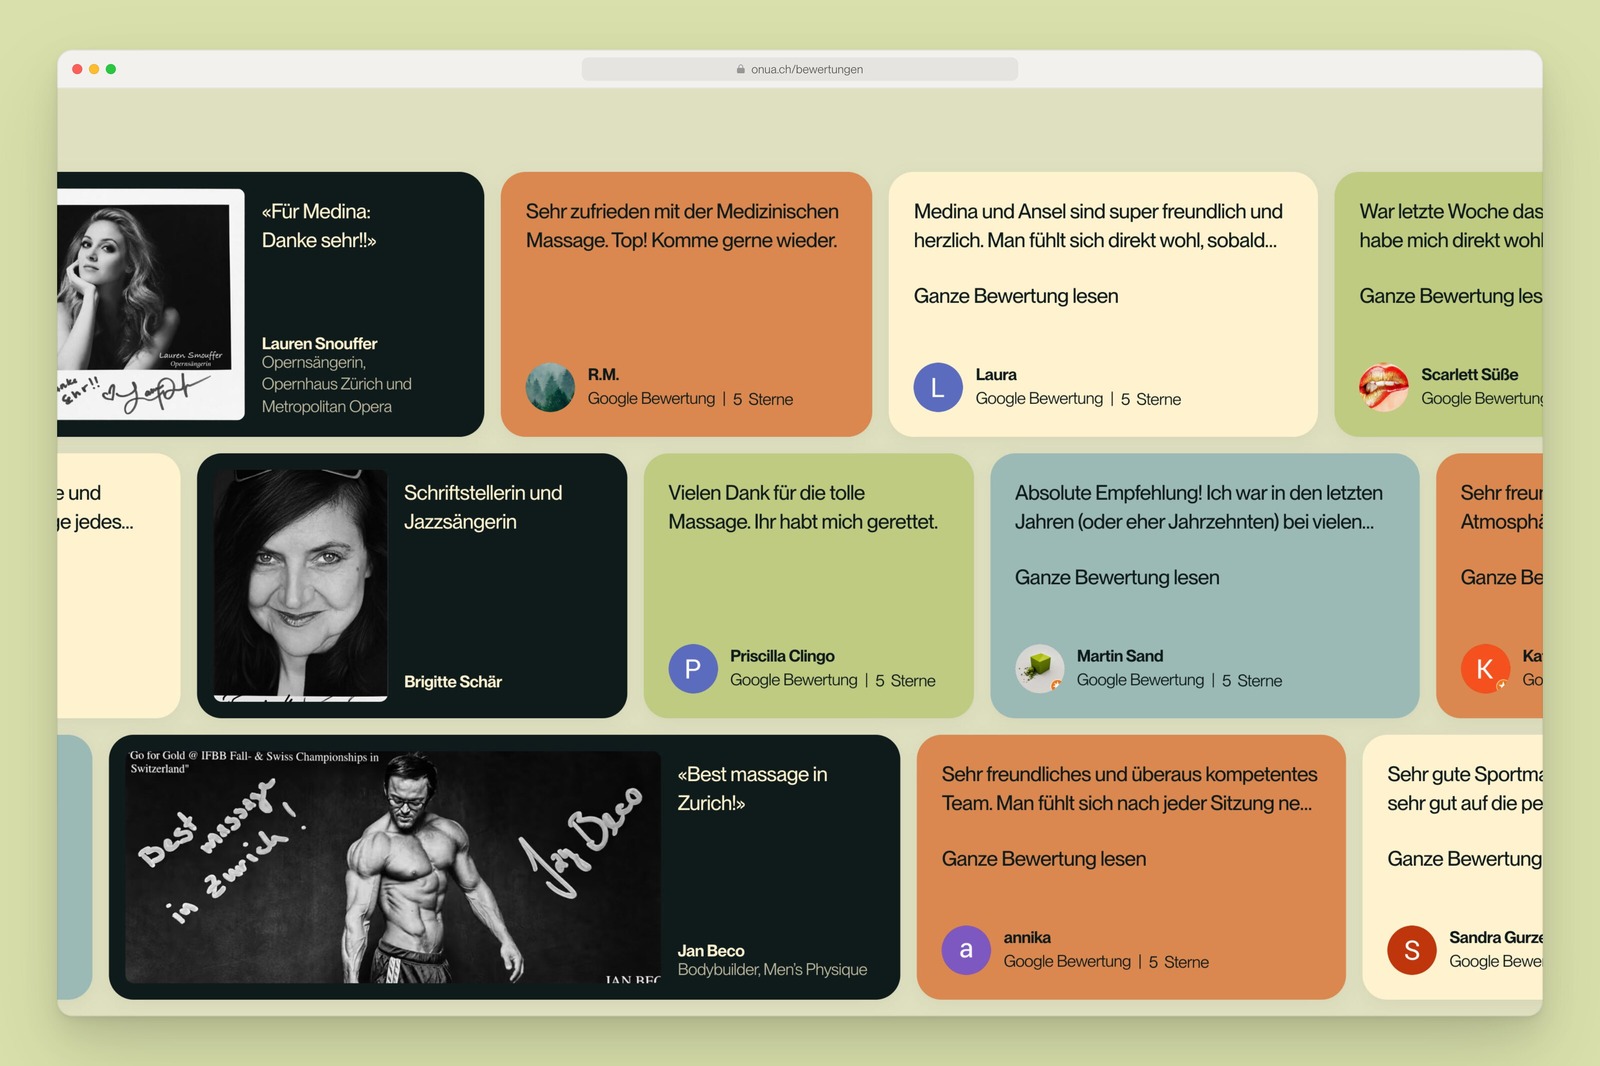Screen dimensions: 1600x1066
Task: Click annika's purple a avatar
Action: pos(966,950)
